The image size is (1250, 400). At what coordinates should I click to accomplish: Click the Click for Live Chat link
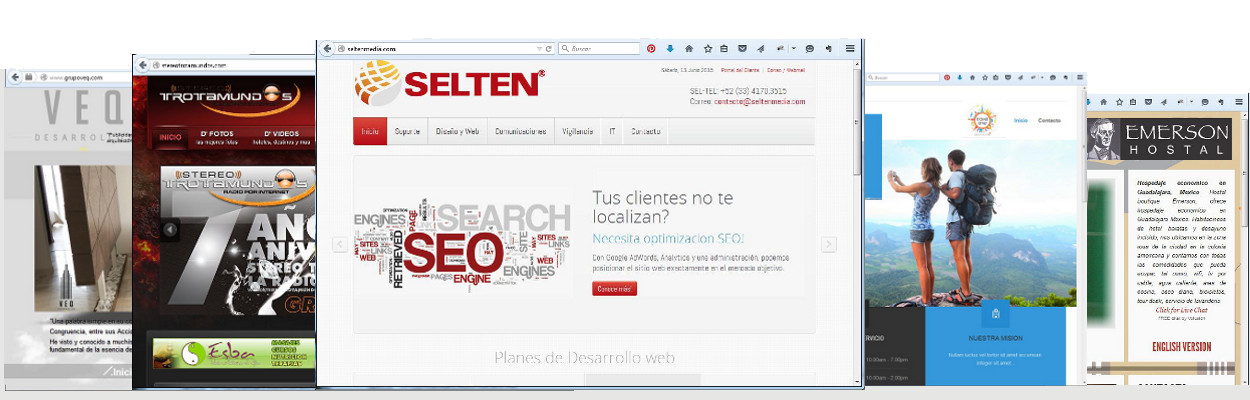(1181, 310)
